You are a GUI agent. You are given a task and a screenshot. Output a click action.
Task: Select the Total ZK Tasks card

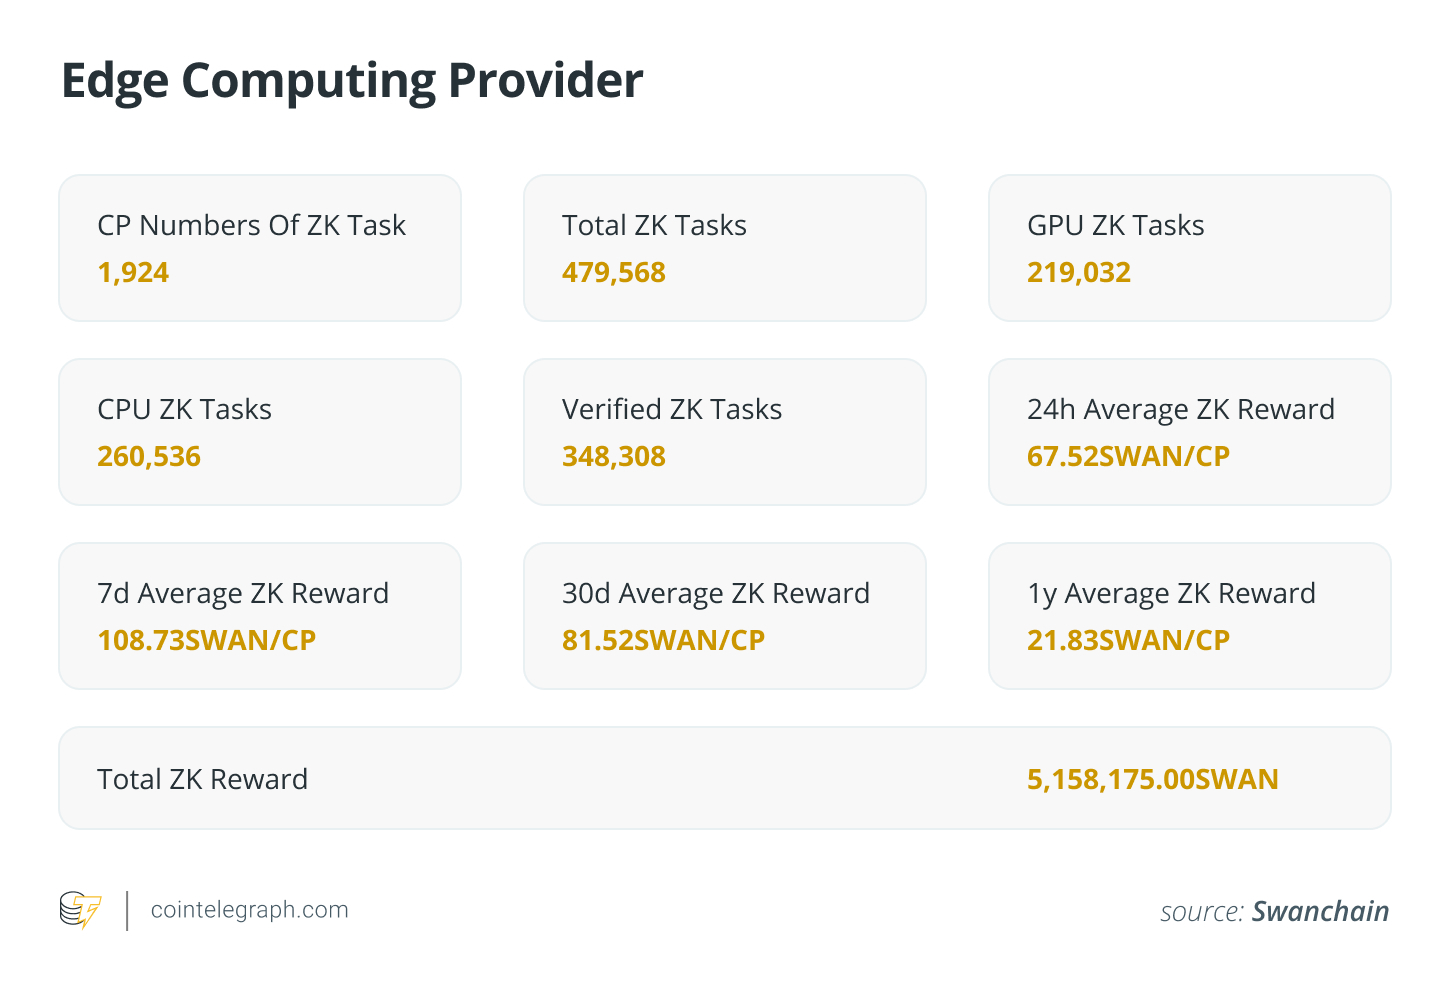coord(725,248)
